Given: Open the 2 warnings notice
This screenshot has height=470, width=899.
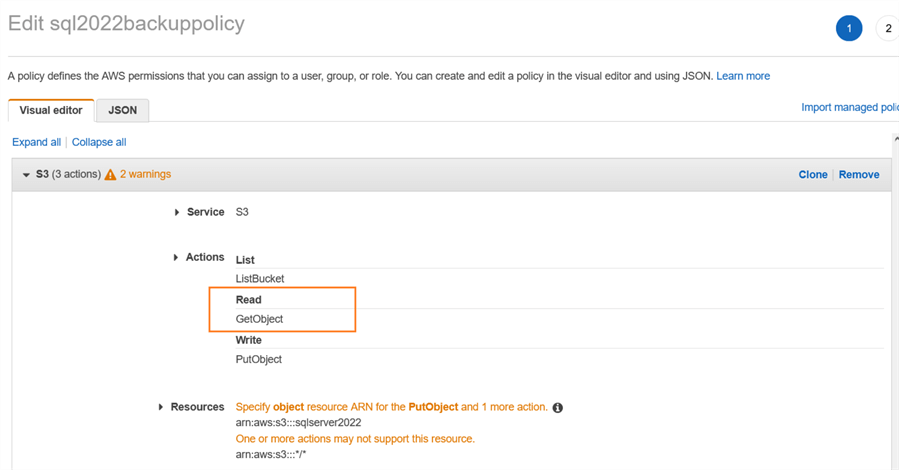Looking at the screenshot, I should pyautogui.click(x=145, y=174).
